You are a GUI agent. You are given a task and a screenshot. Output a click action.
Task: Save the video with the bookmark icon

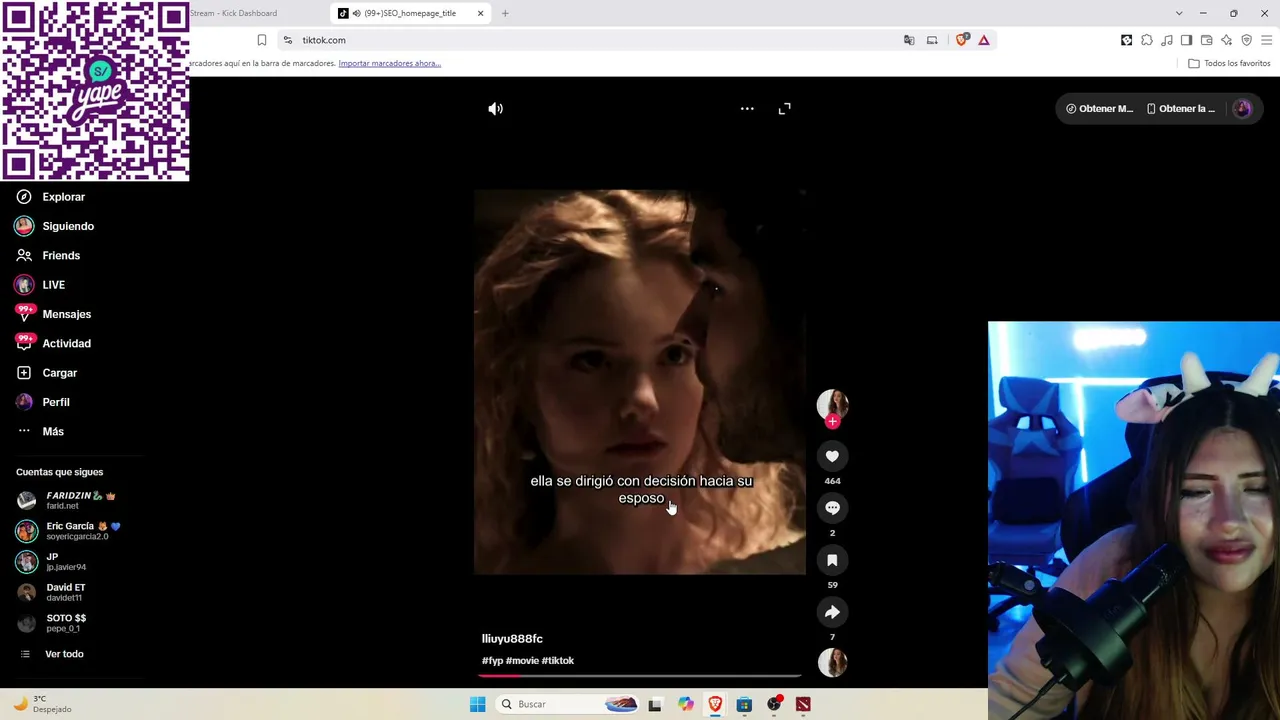point(832,560)
